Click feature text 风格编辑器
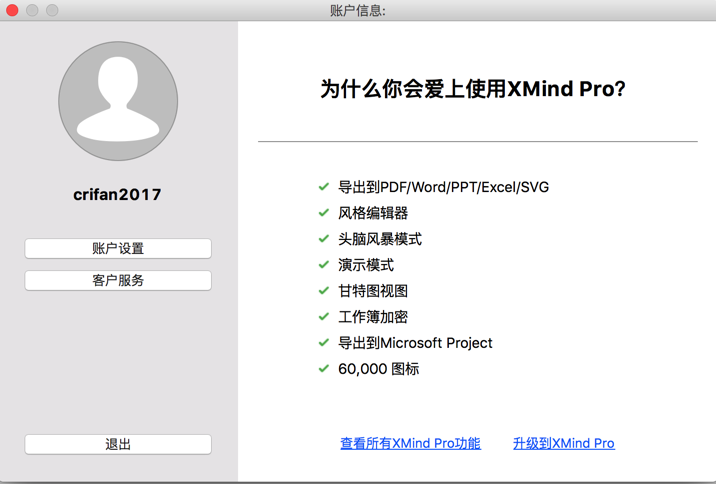The image size is (716, 484). [x=373, y=213]
